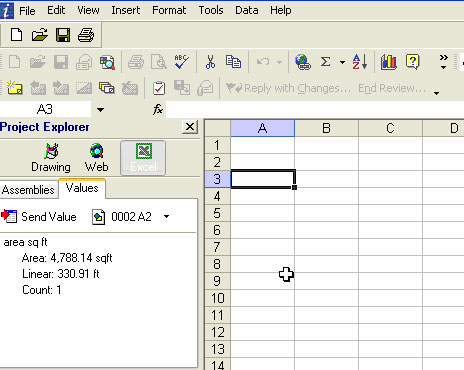Select 'Count: 1' value

[42, 290]
